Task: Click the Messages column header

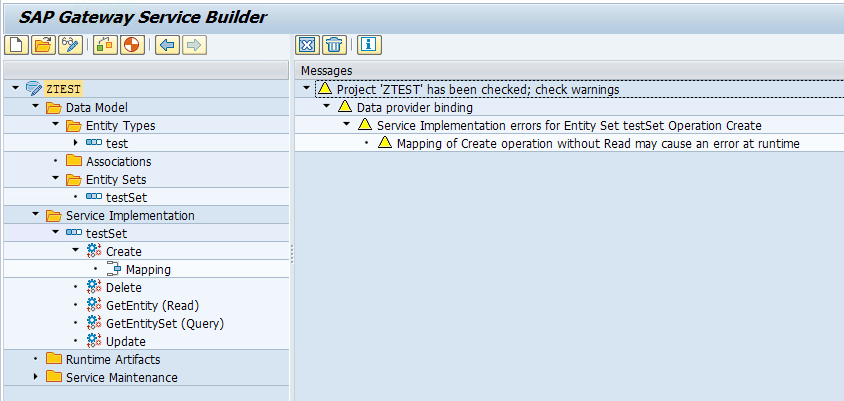Action: (327, 71)
